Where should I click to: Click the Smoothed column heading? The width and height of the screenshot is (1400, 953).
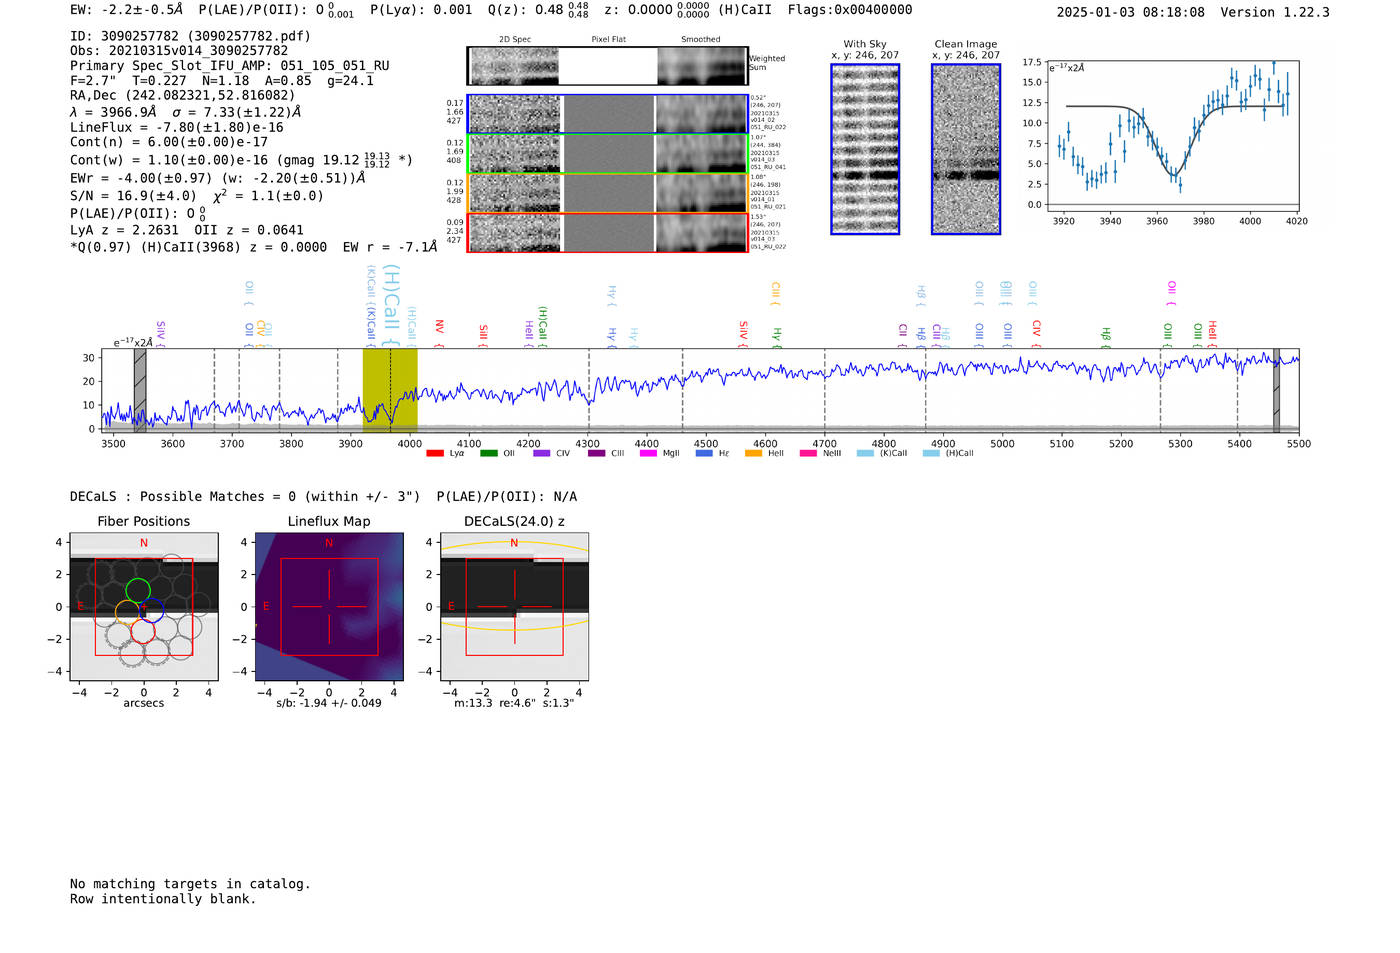pyautogui.click(x=701, y=40)
